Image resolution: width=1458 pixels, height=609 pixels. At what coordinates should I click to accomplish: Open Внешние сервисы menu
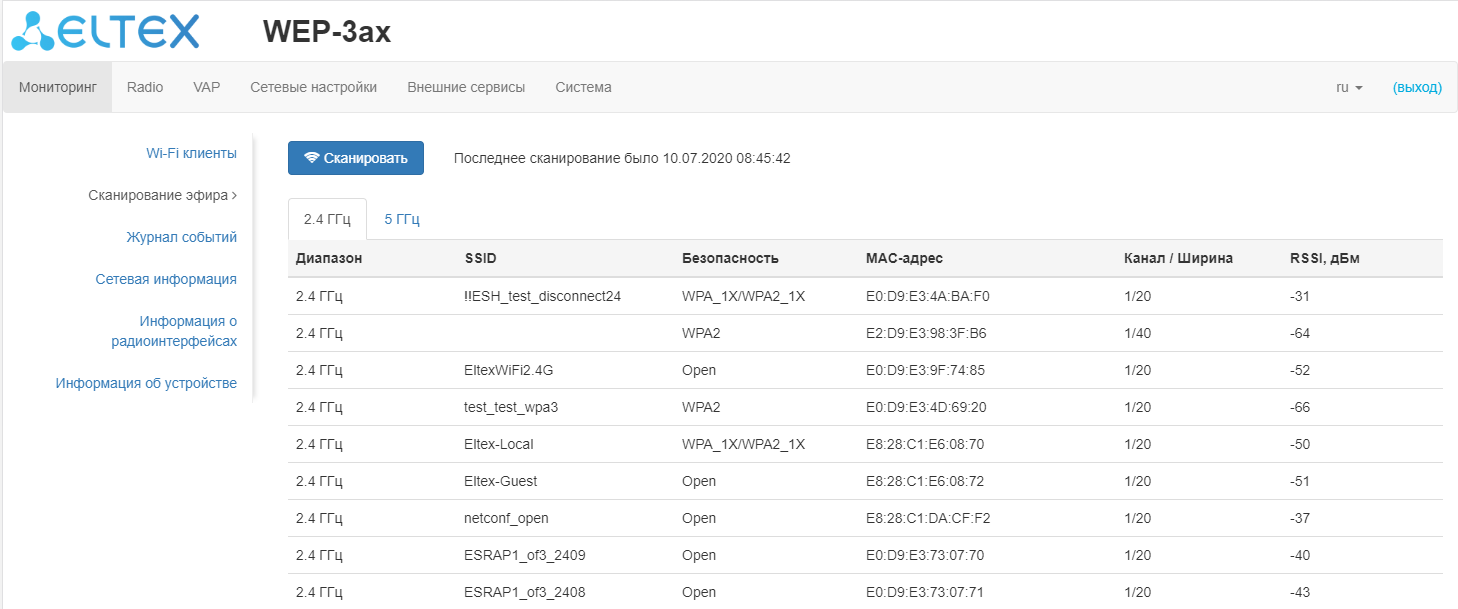466,88
